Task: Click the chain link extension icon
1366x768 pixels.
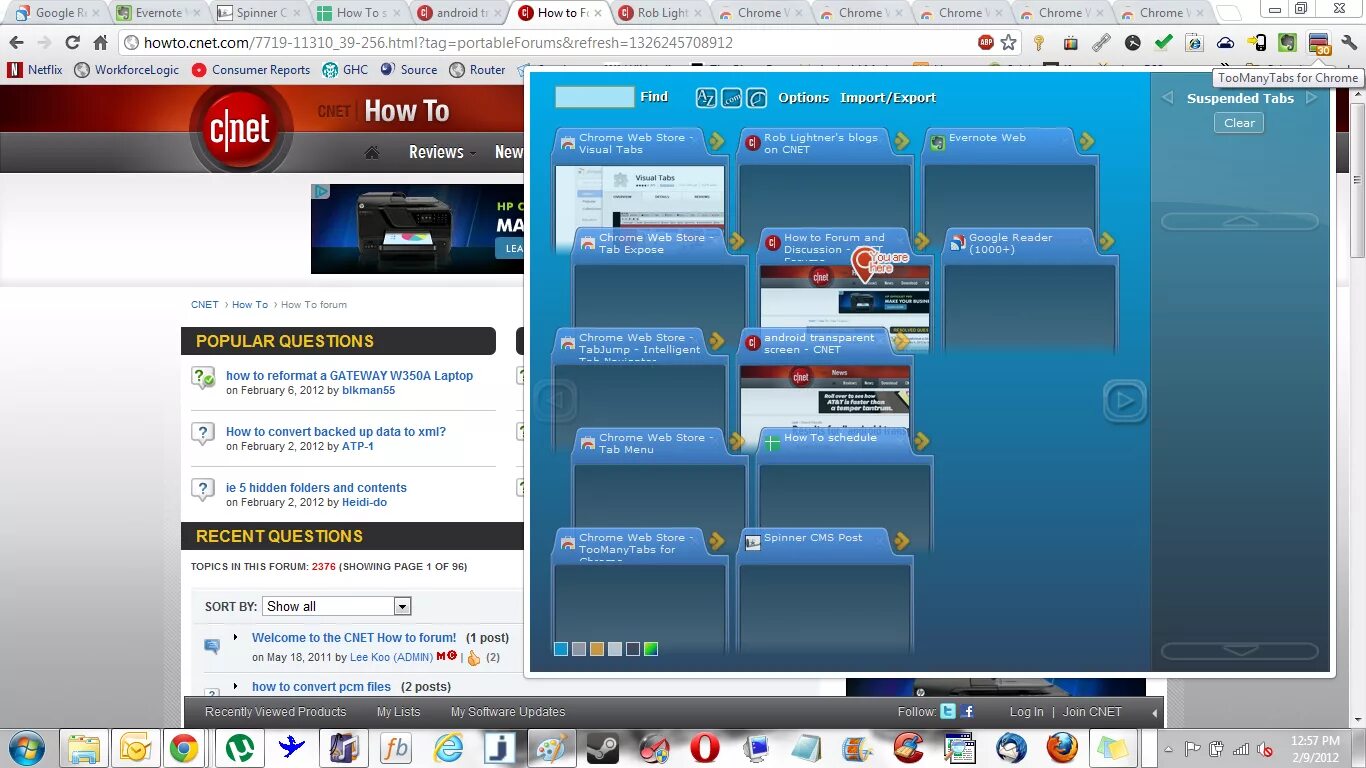Action: pos(1101,42)
